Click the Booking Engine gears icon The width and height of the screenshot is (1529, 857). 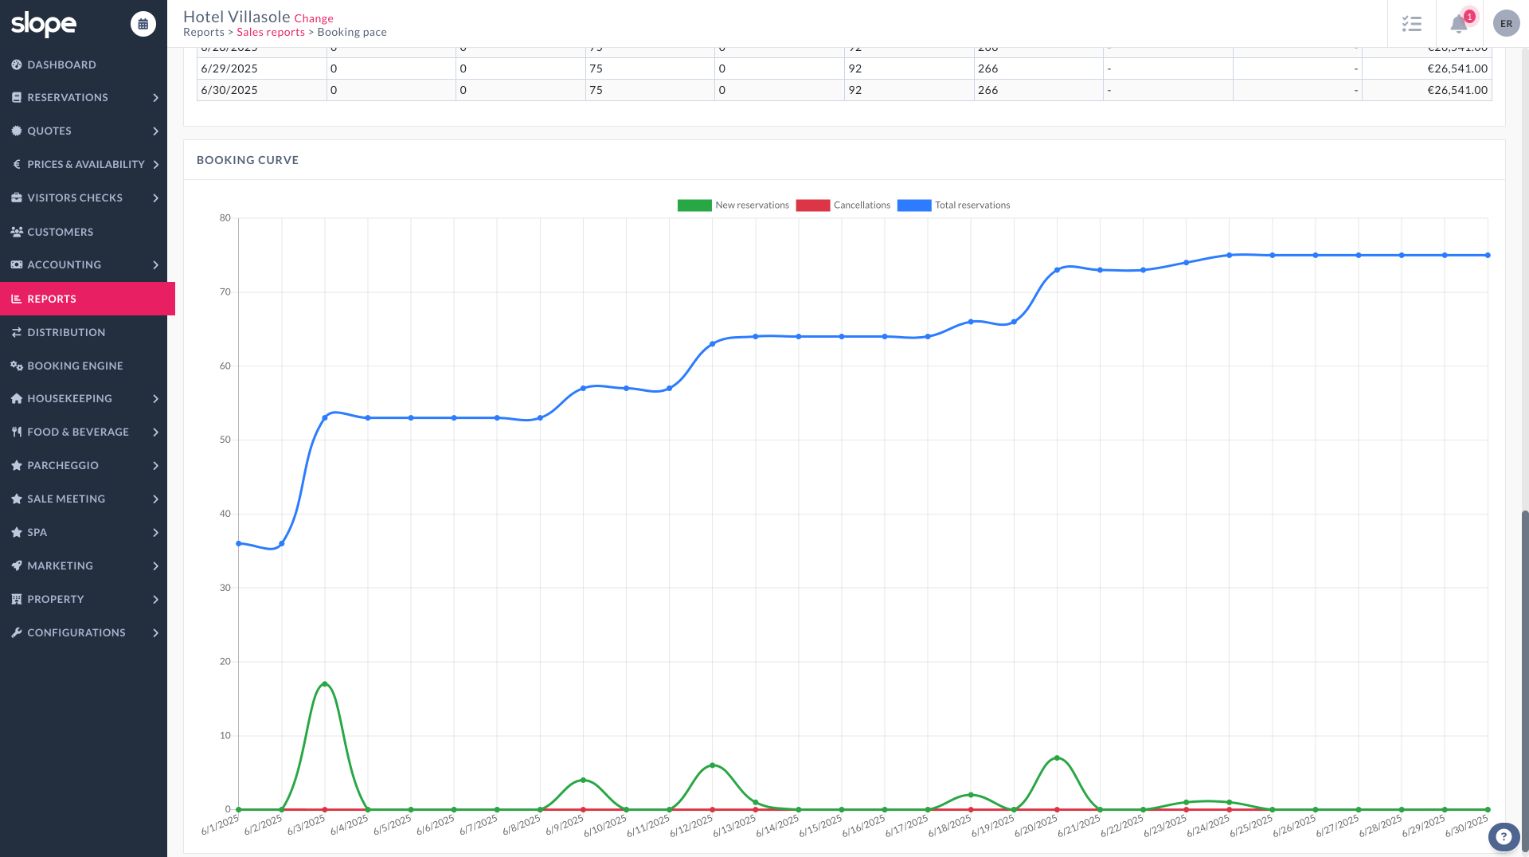click(16, 366)
